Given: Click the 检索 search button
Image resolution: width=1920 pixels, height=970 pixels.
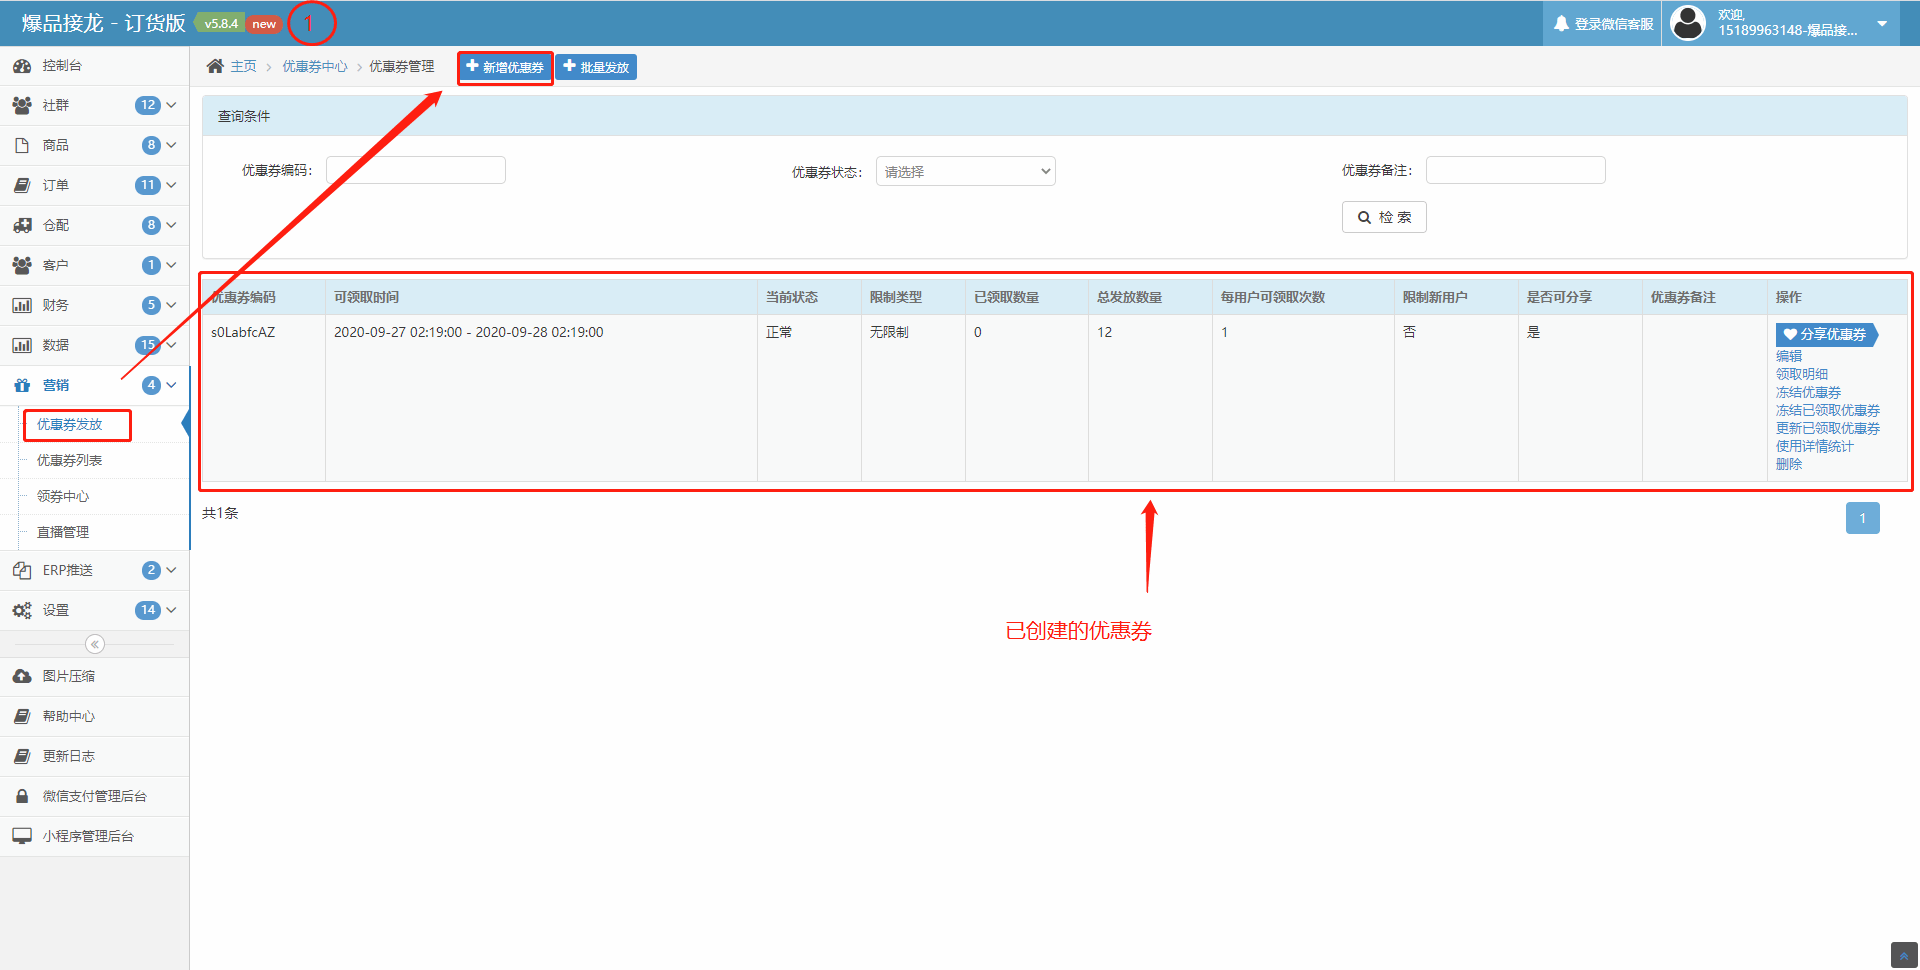Looking at the screenshot, I should [1384, 218].
